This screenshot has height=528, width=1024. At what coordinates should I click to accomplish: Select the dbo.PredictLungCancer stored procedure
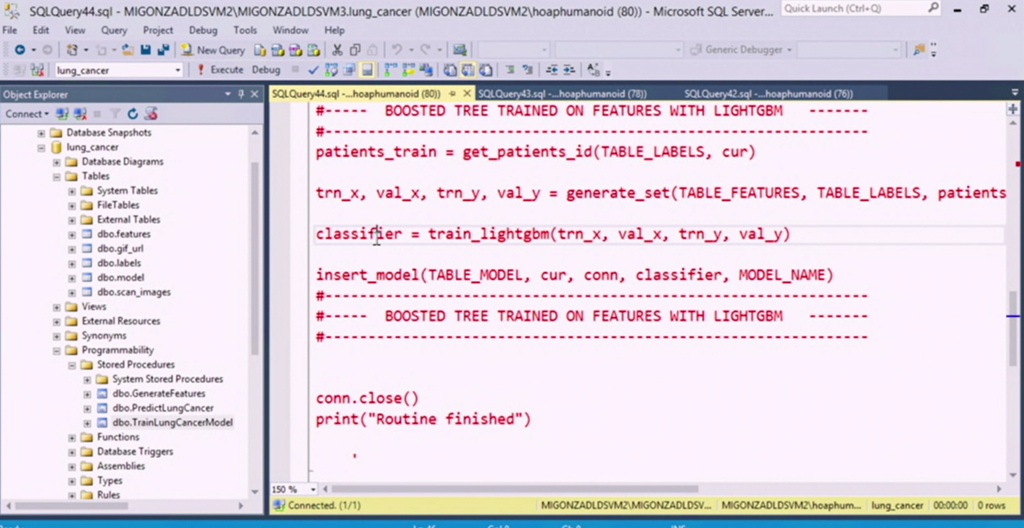pos(163,408)
